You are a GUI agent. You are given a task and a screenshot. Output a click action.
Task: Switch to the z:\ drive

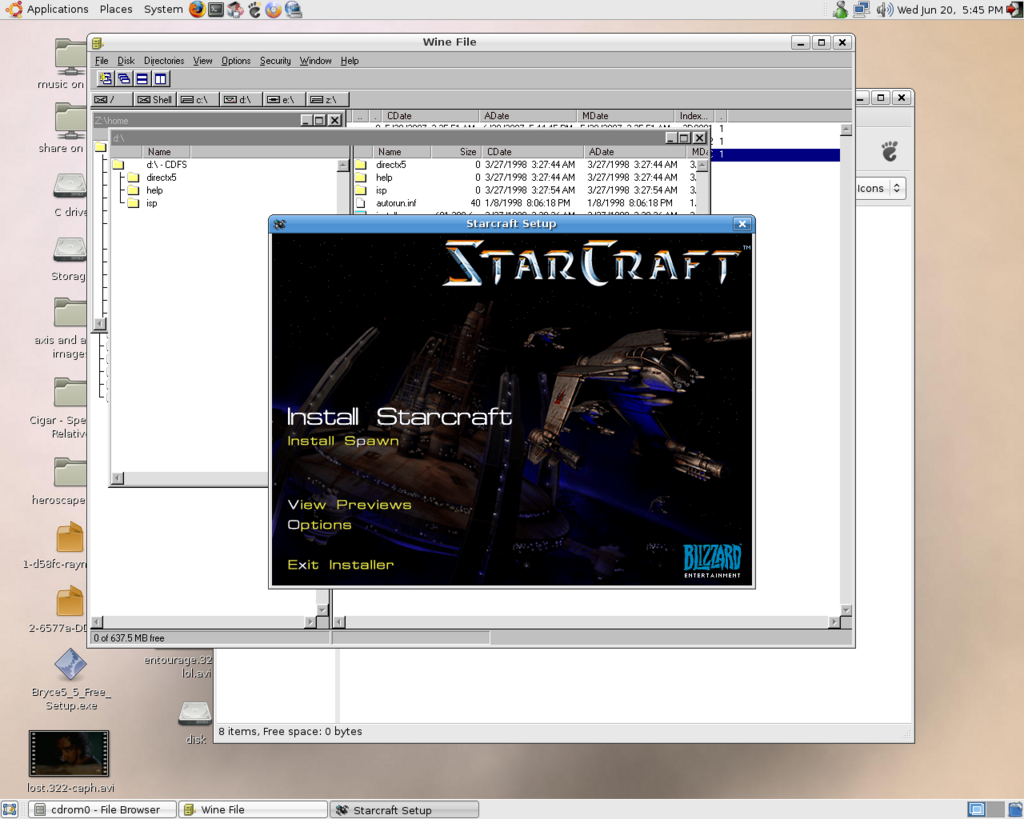326,99
